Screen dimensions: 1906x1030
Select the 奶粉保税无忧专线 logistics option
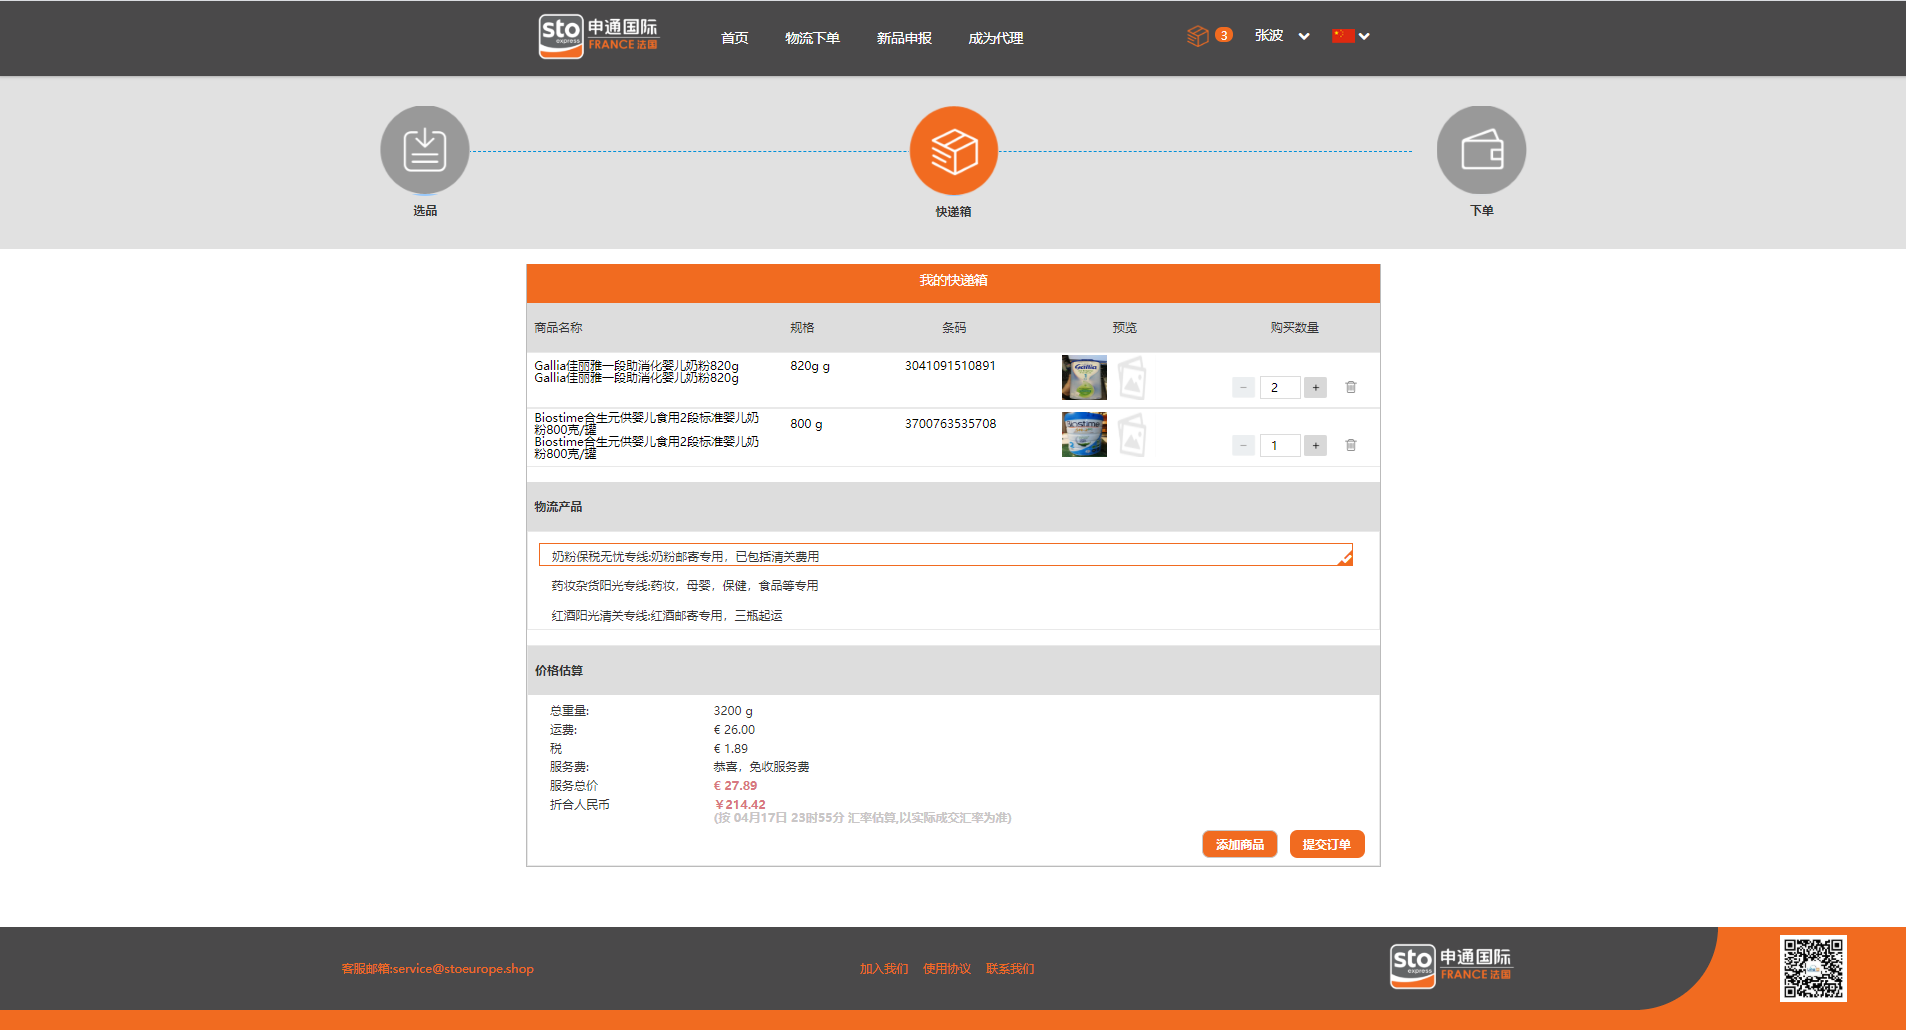click(946, 555)
